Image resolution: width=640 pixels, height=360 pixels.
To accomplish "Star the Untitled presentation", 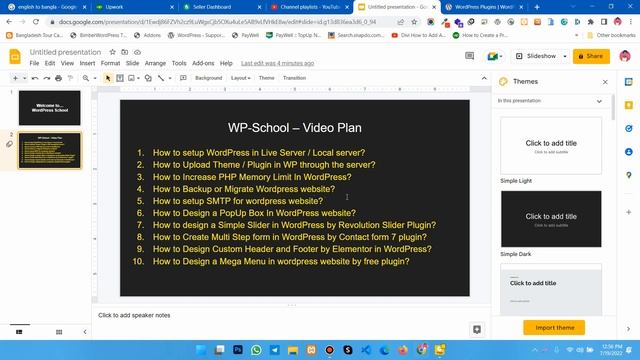I will 112,52.
